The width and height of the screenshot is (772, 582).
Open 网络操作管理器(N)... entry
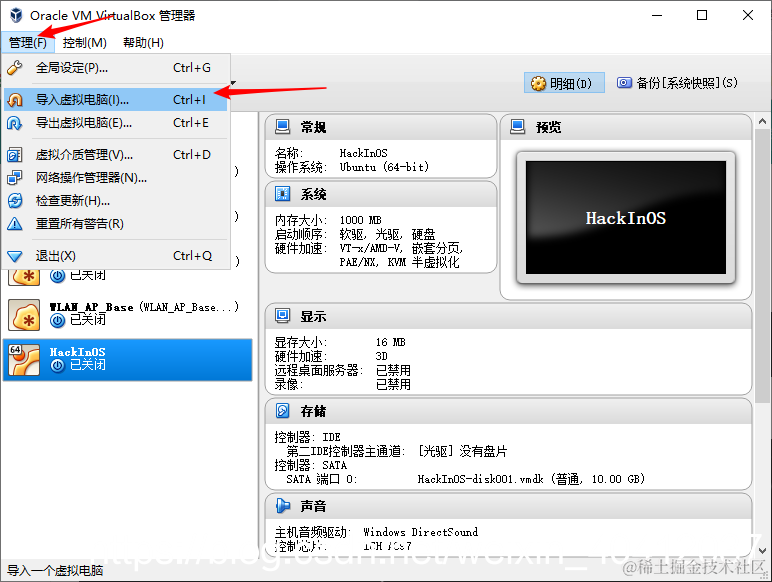(x=116, y=178)
